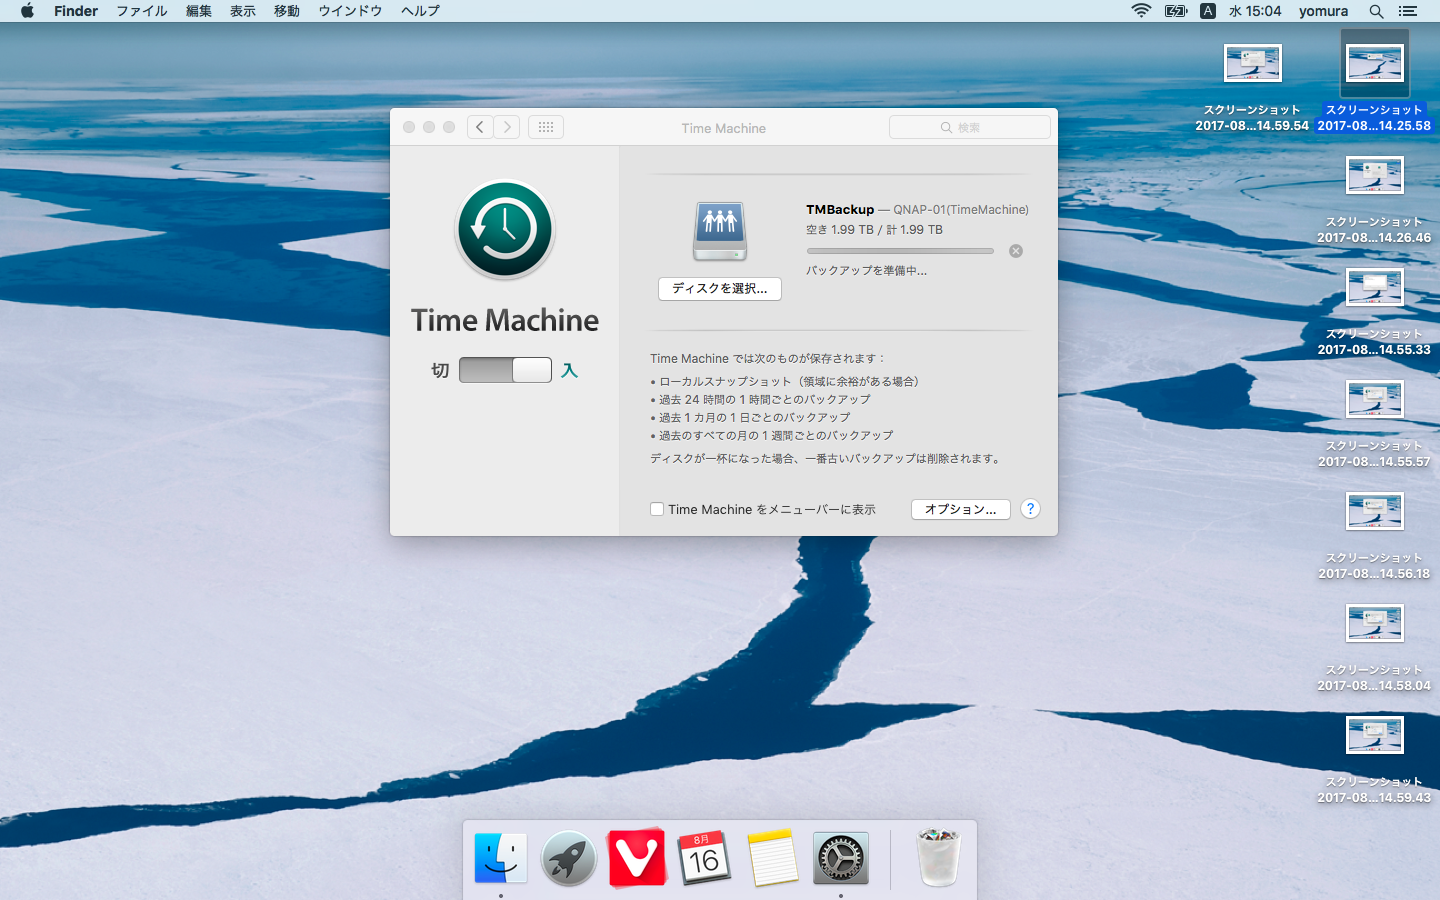Open Finder from the Dock

501,858
